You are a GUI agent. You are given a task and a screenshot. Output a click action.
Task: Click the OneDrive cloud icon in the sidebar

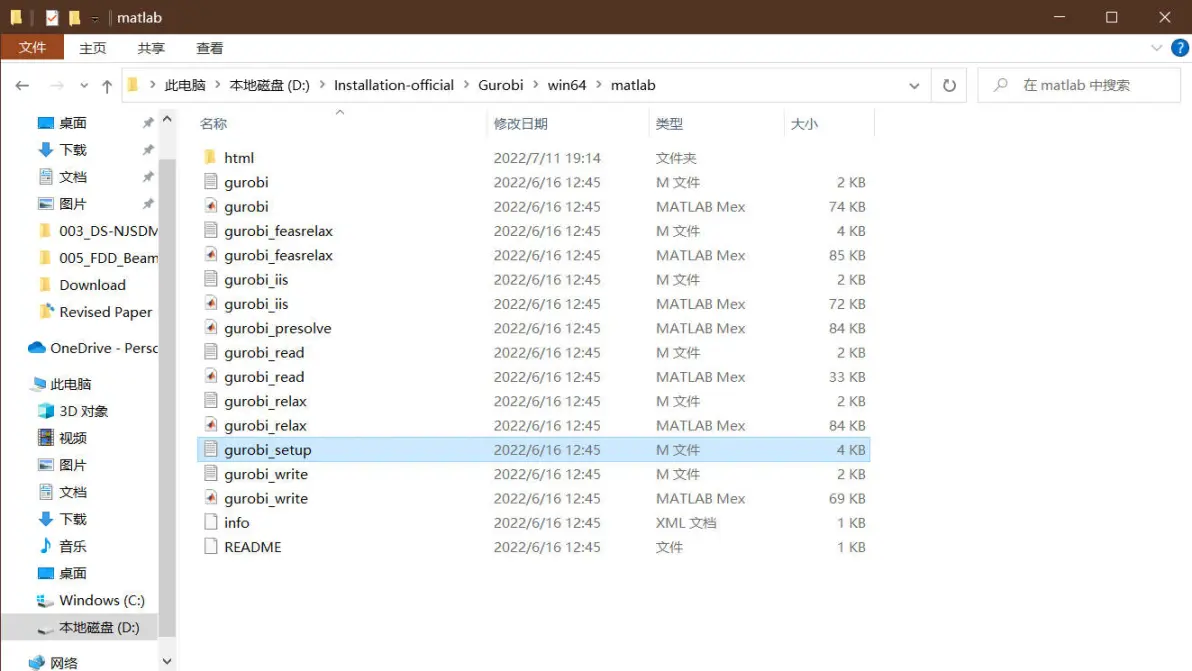pos(36,347)
